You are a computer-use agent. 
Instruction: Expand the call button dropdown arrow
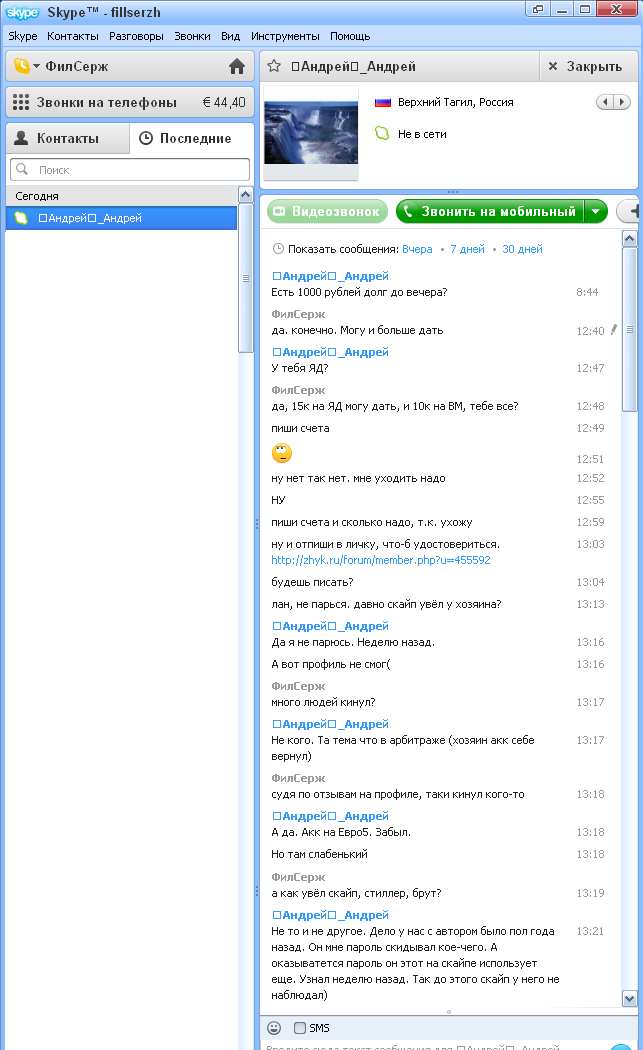tap(595, 212)
